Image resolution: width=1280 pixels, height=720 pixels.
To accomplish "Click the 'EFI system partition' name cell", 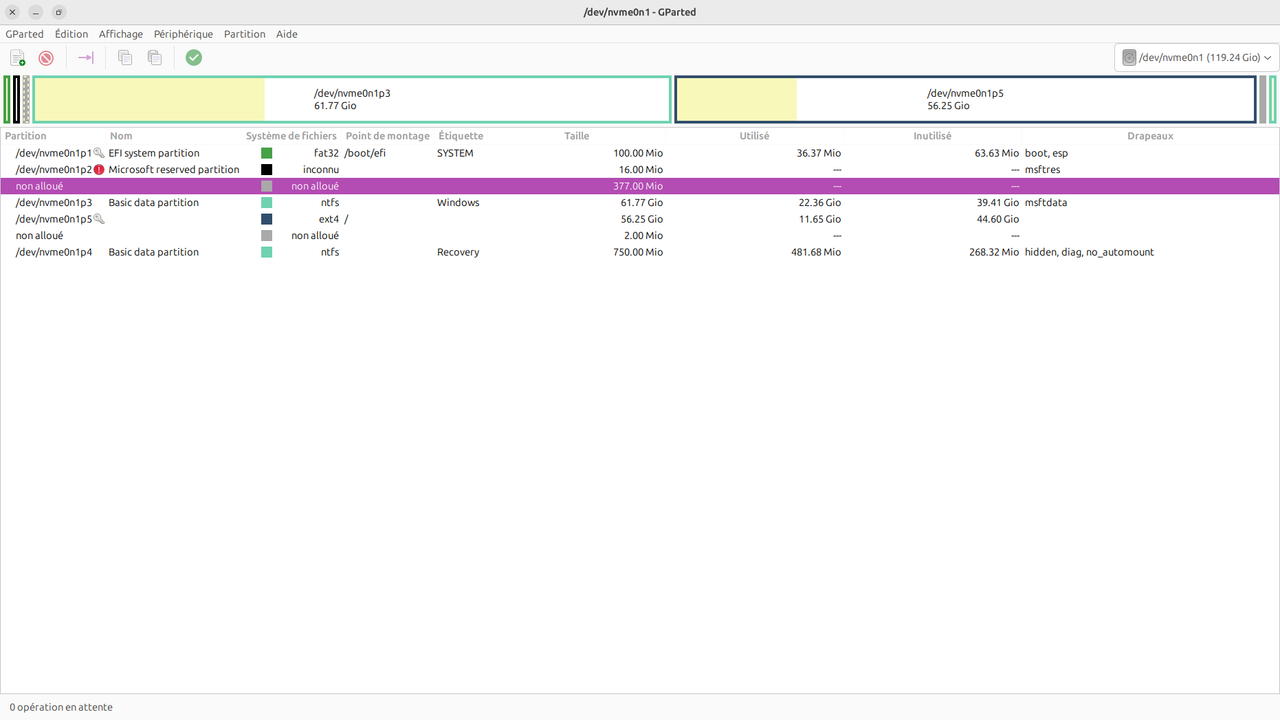I will (x=154, y=153).
